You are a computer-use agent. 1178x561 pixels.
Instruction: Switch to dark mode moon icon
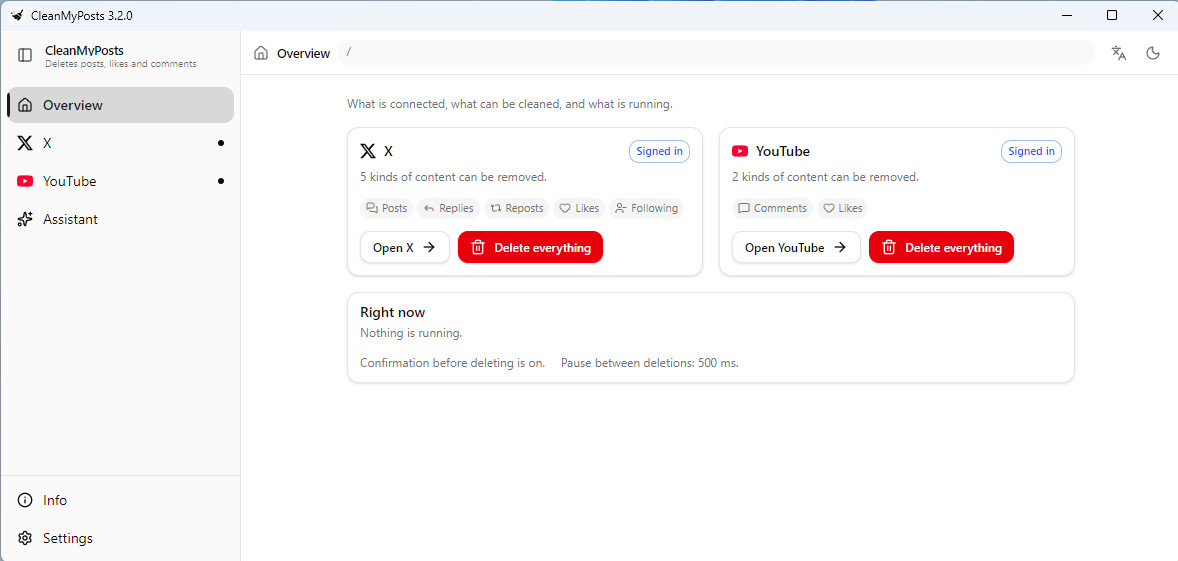click(x=1152, y=53)
